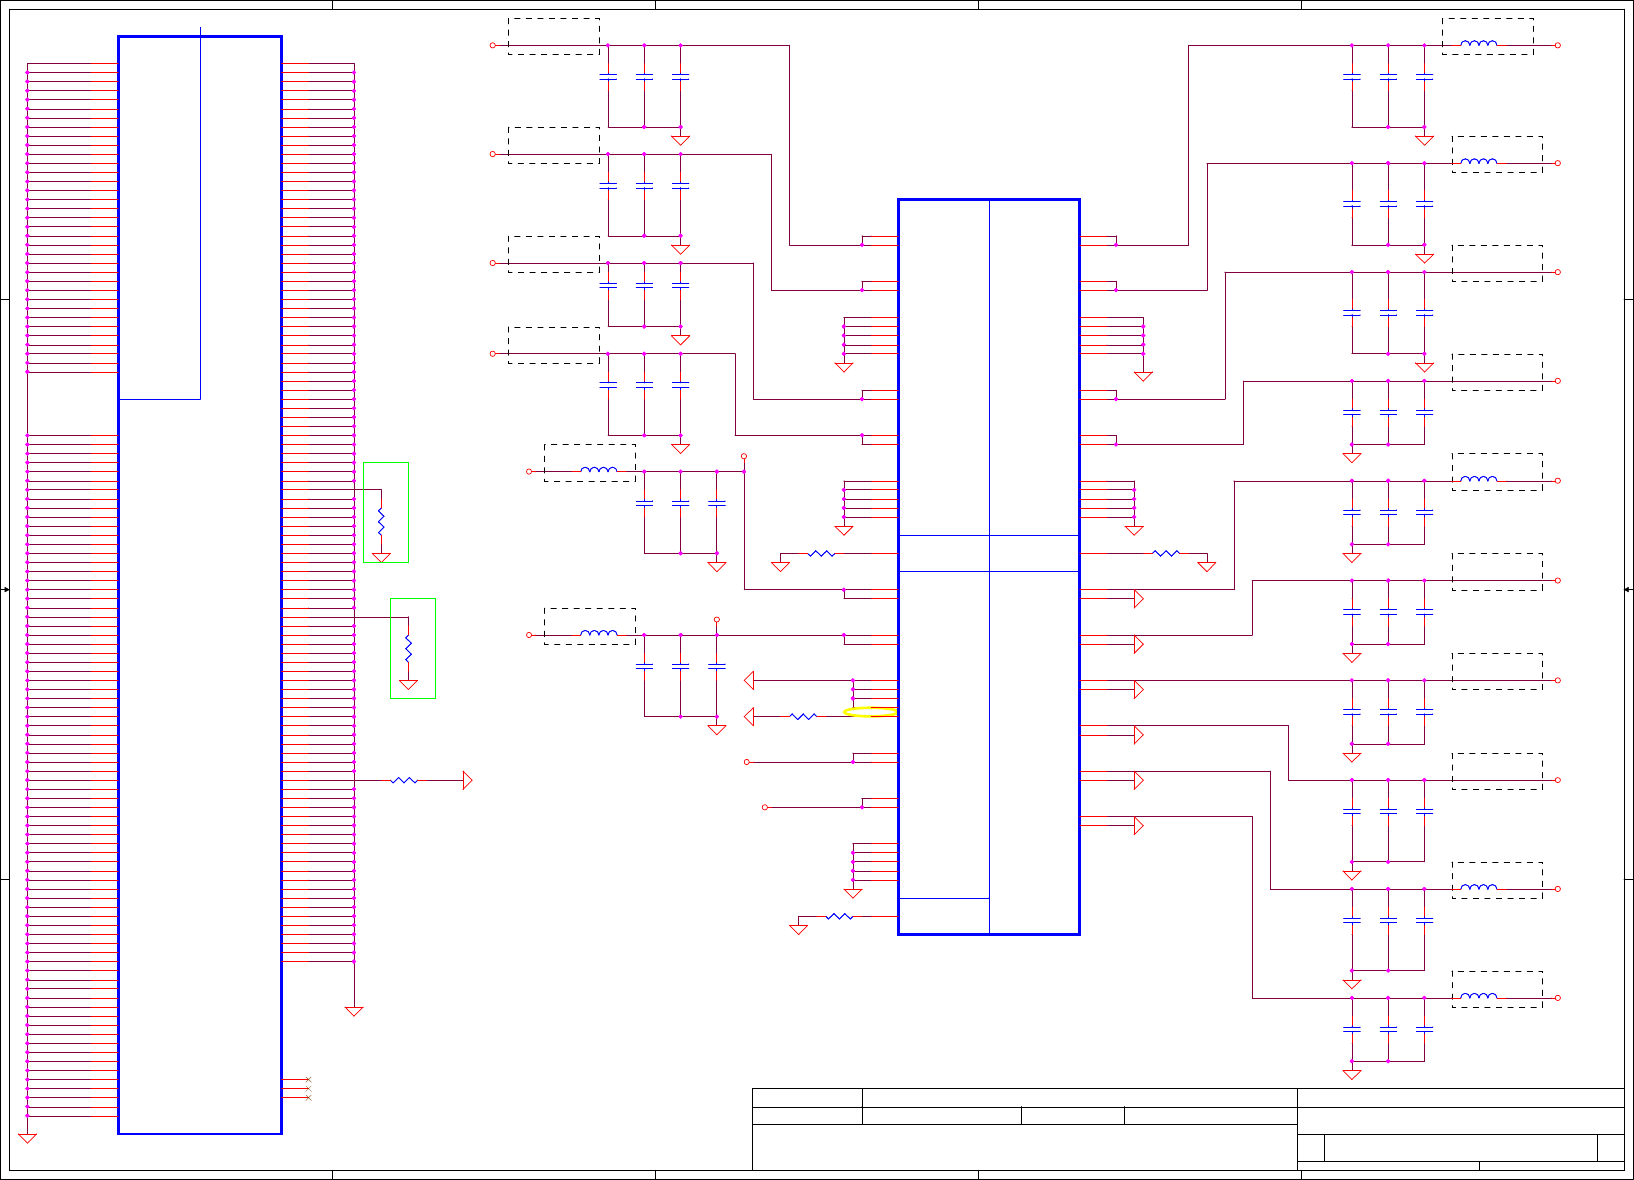Select the resistor beside the yellow-highlighted pin
The height and width of the screenshot is (1180, 1634).
[x=803, y=716]
